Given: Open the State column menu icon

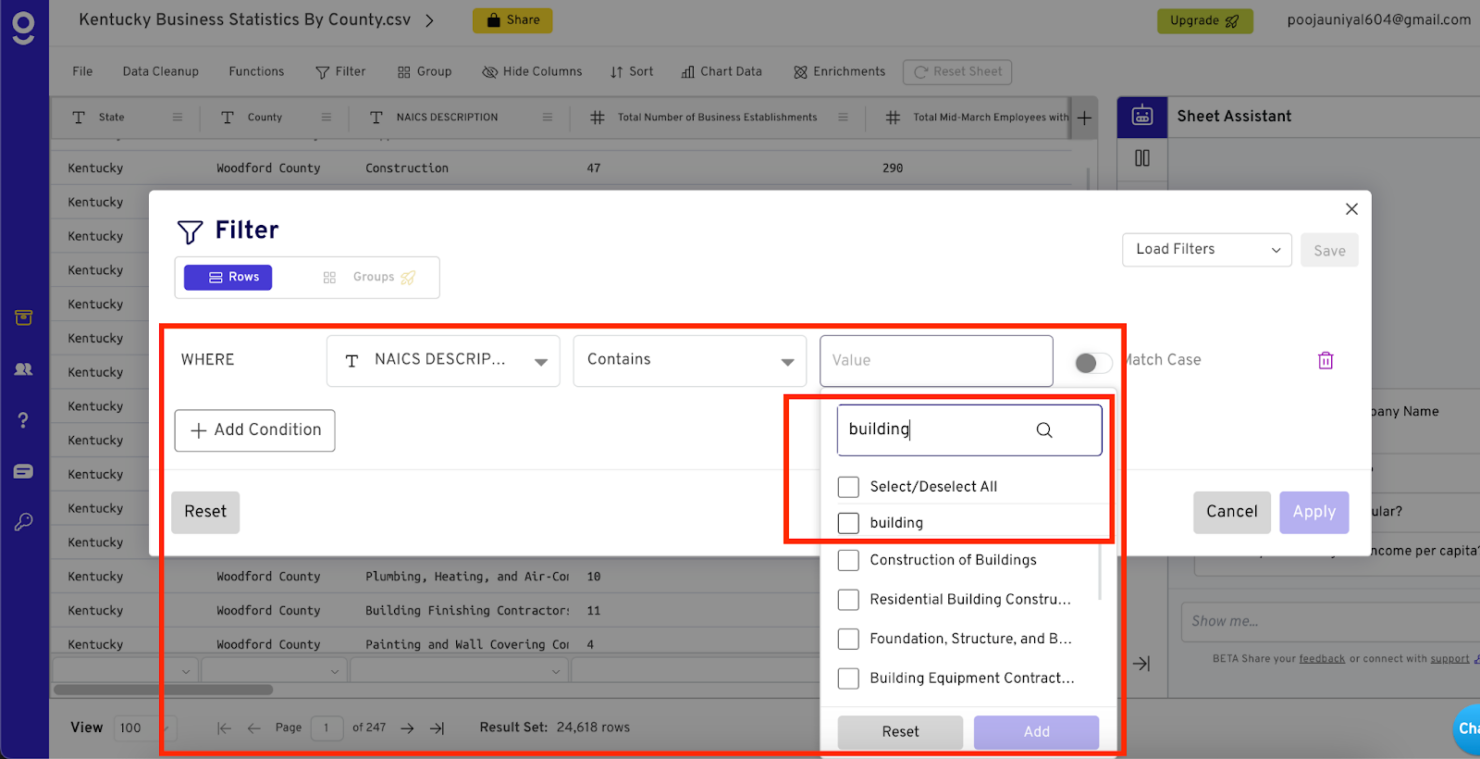Looking at the screenshot, I should pos(177,117).
